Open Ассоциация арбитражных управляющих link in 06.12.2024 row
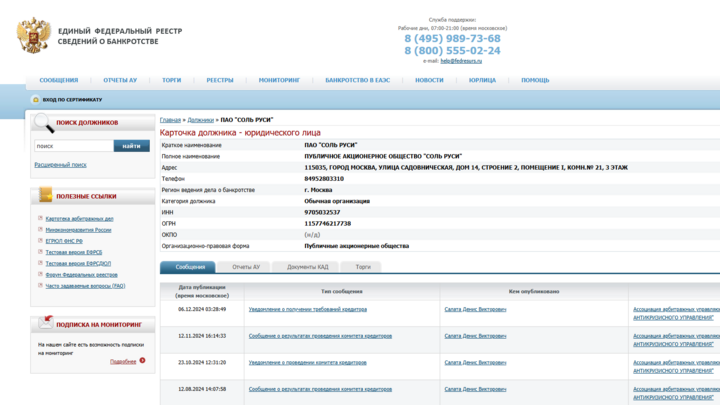 tap(676, 313)
